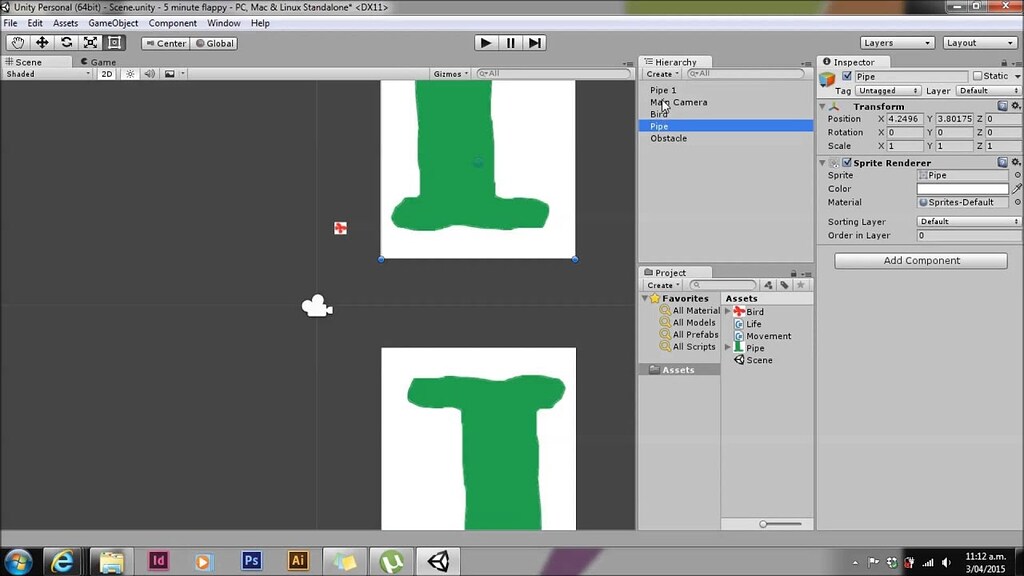Toggle 2D view mode
This screenshot has height=576, width=1024.
point(106,73)
